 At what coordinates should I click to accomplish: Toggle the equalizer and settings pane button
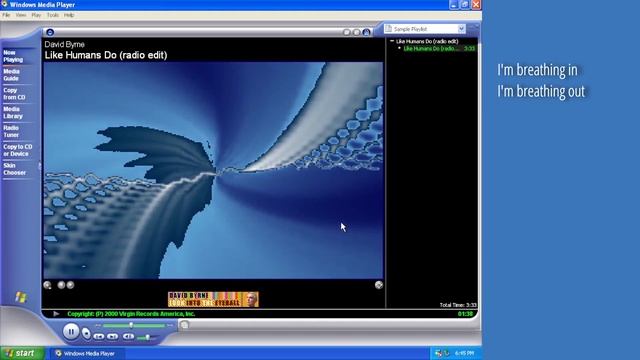[347, 32]
